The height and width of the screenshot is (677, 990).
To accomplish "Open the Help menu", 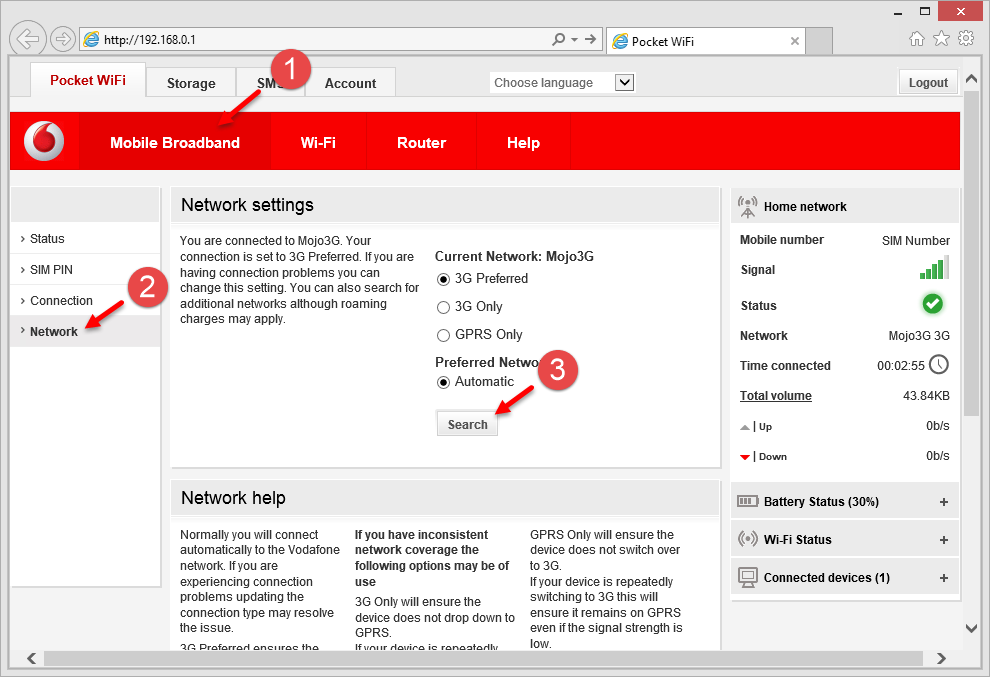I will (x=523, y=143).
